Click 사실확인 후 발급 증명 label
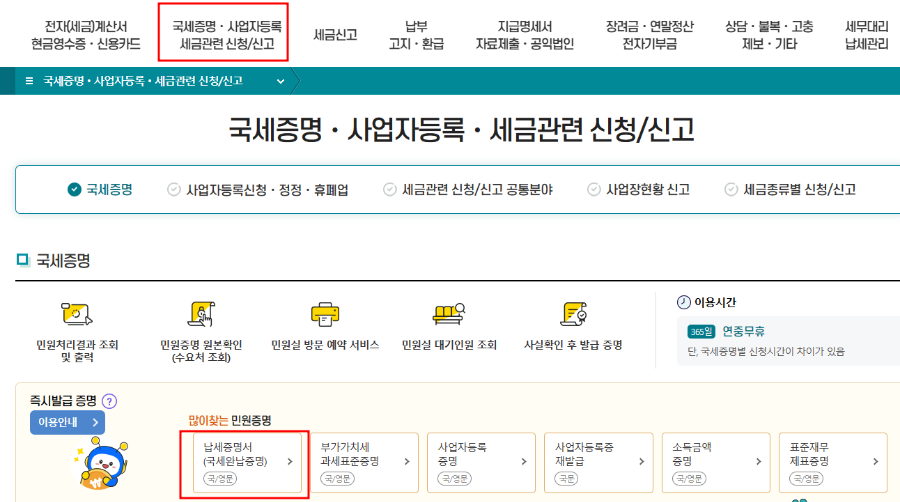Viewport: 900px width, 502px height. pos(573,345)
